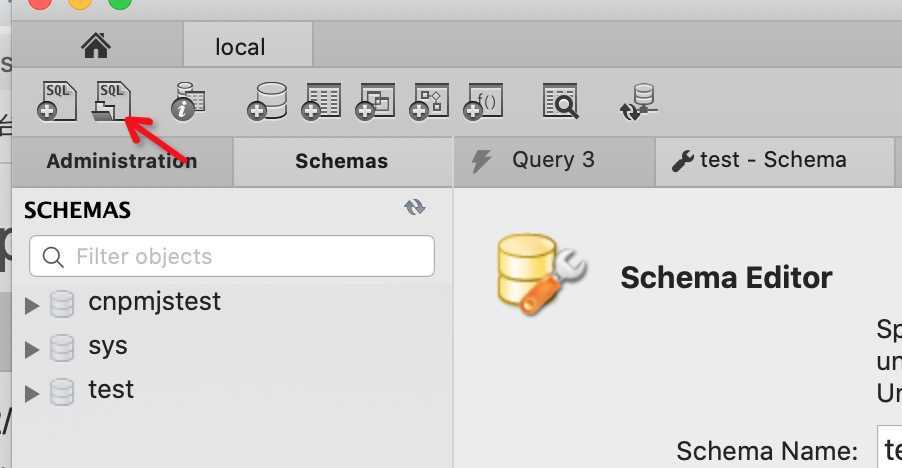The image size is (902, 468).
Task: Refresh the SCHEMAS list
Action: point(415,207)
